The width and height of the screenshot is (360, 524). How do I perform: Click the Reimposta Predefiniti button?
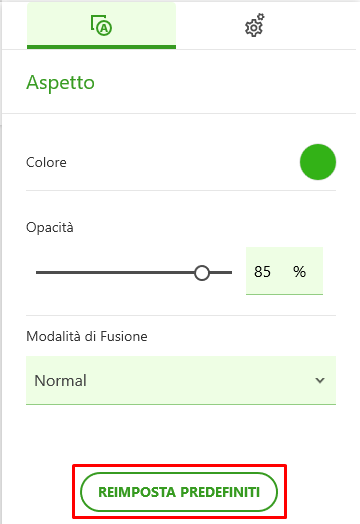click(x=179, y=492)
